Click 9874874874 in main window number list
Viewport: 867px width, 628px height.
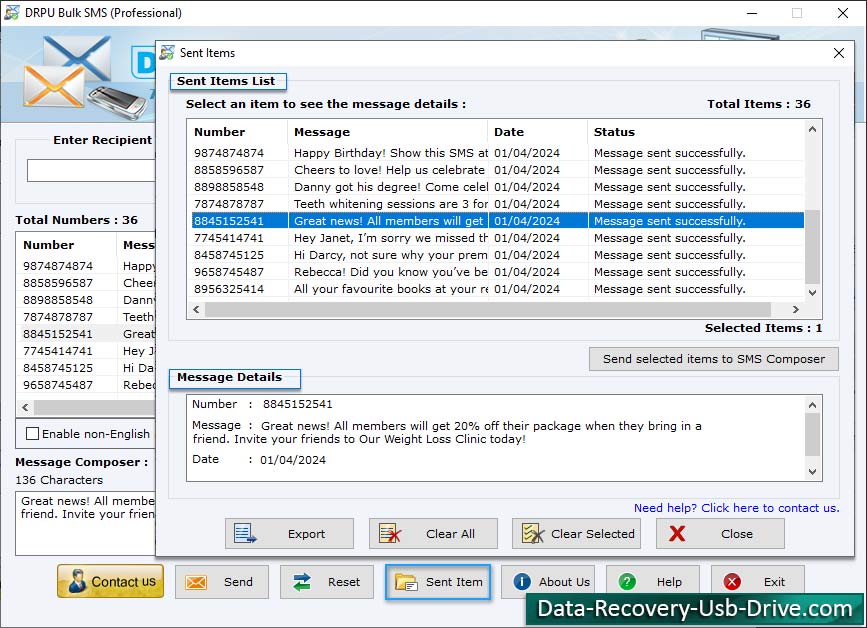click(58, 266)
